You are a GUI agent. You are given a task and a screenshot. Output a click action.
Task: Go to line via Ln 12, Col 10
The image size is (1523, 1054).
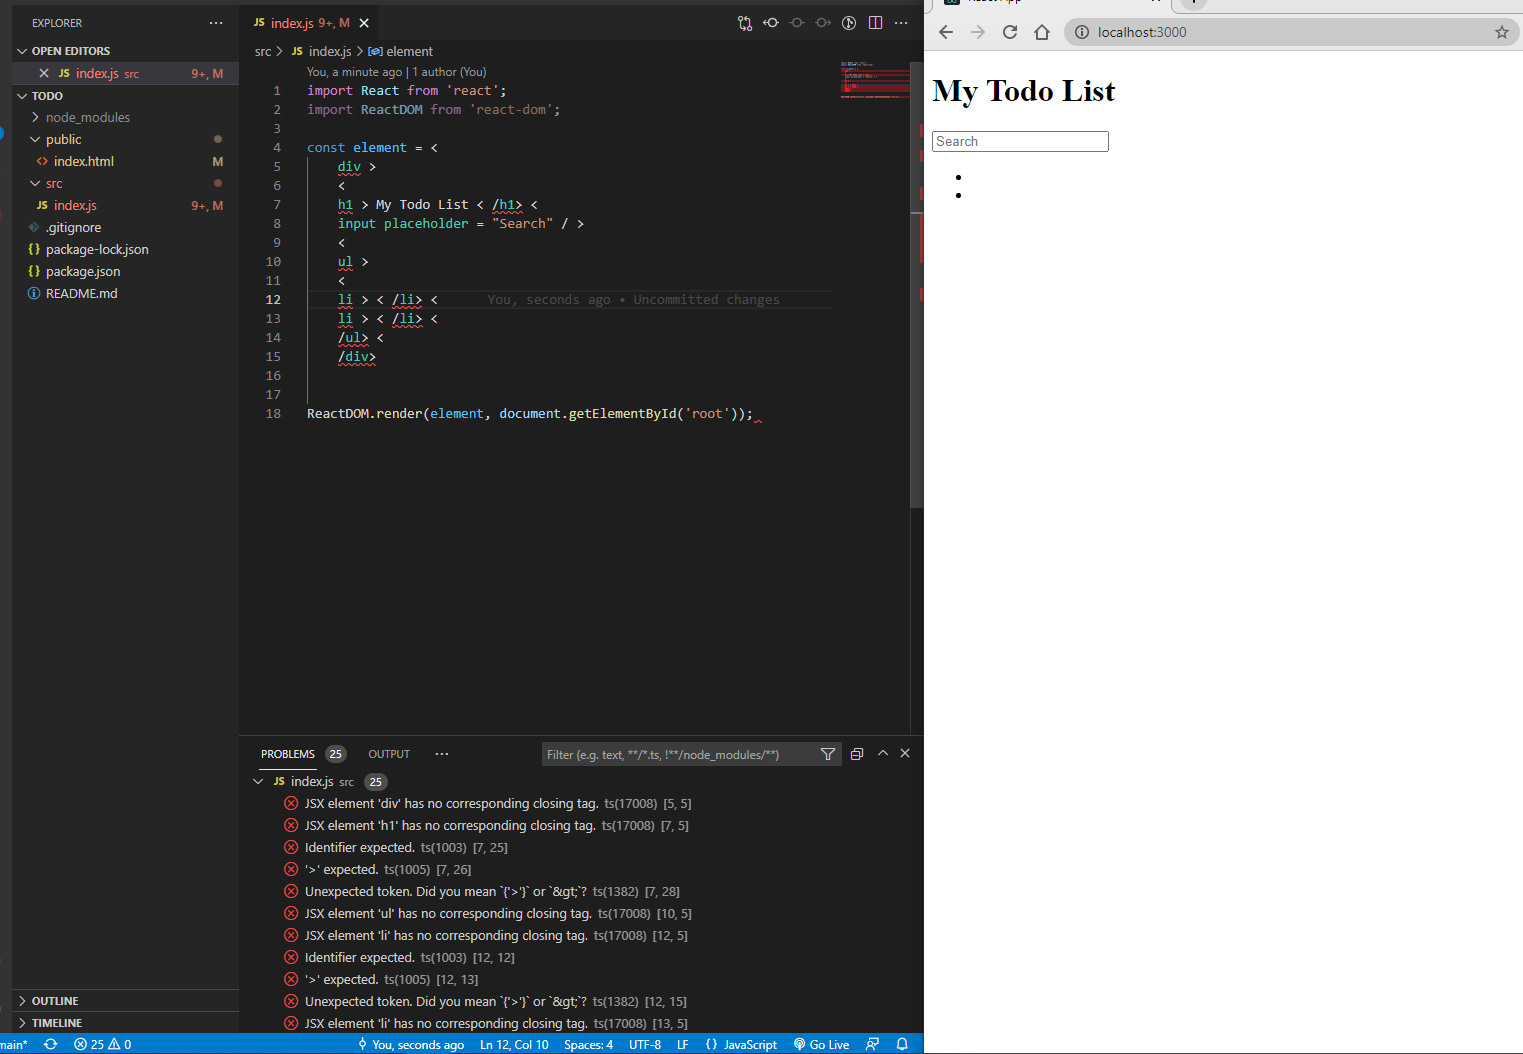[514, 1044]
